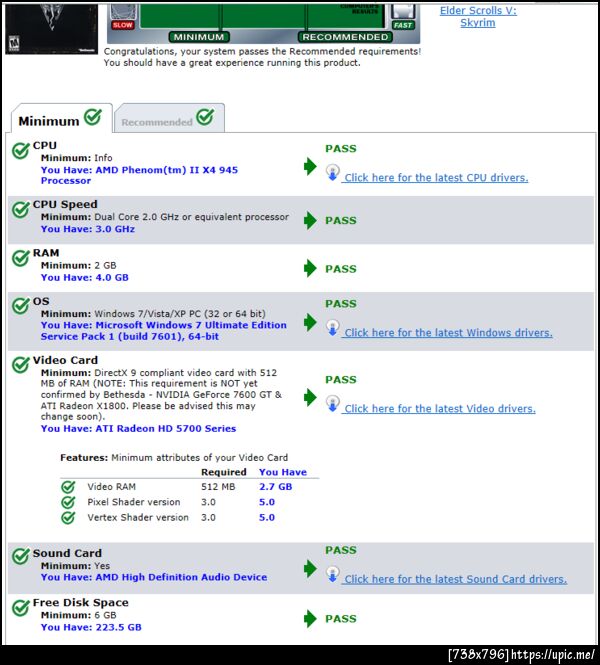Click the Skyrim game cover thumbnail
Viewport: 600px width, 665px height.
pyautogui.click(x=51, y=28)
